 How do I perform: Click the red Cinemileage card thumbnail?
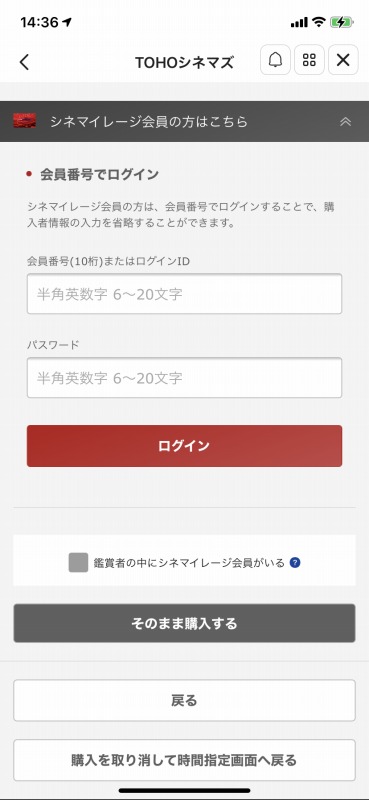coord(25,121)
